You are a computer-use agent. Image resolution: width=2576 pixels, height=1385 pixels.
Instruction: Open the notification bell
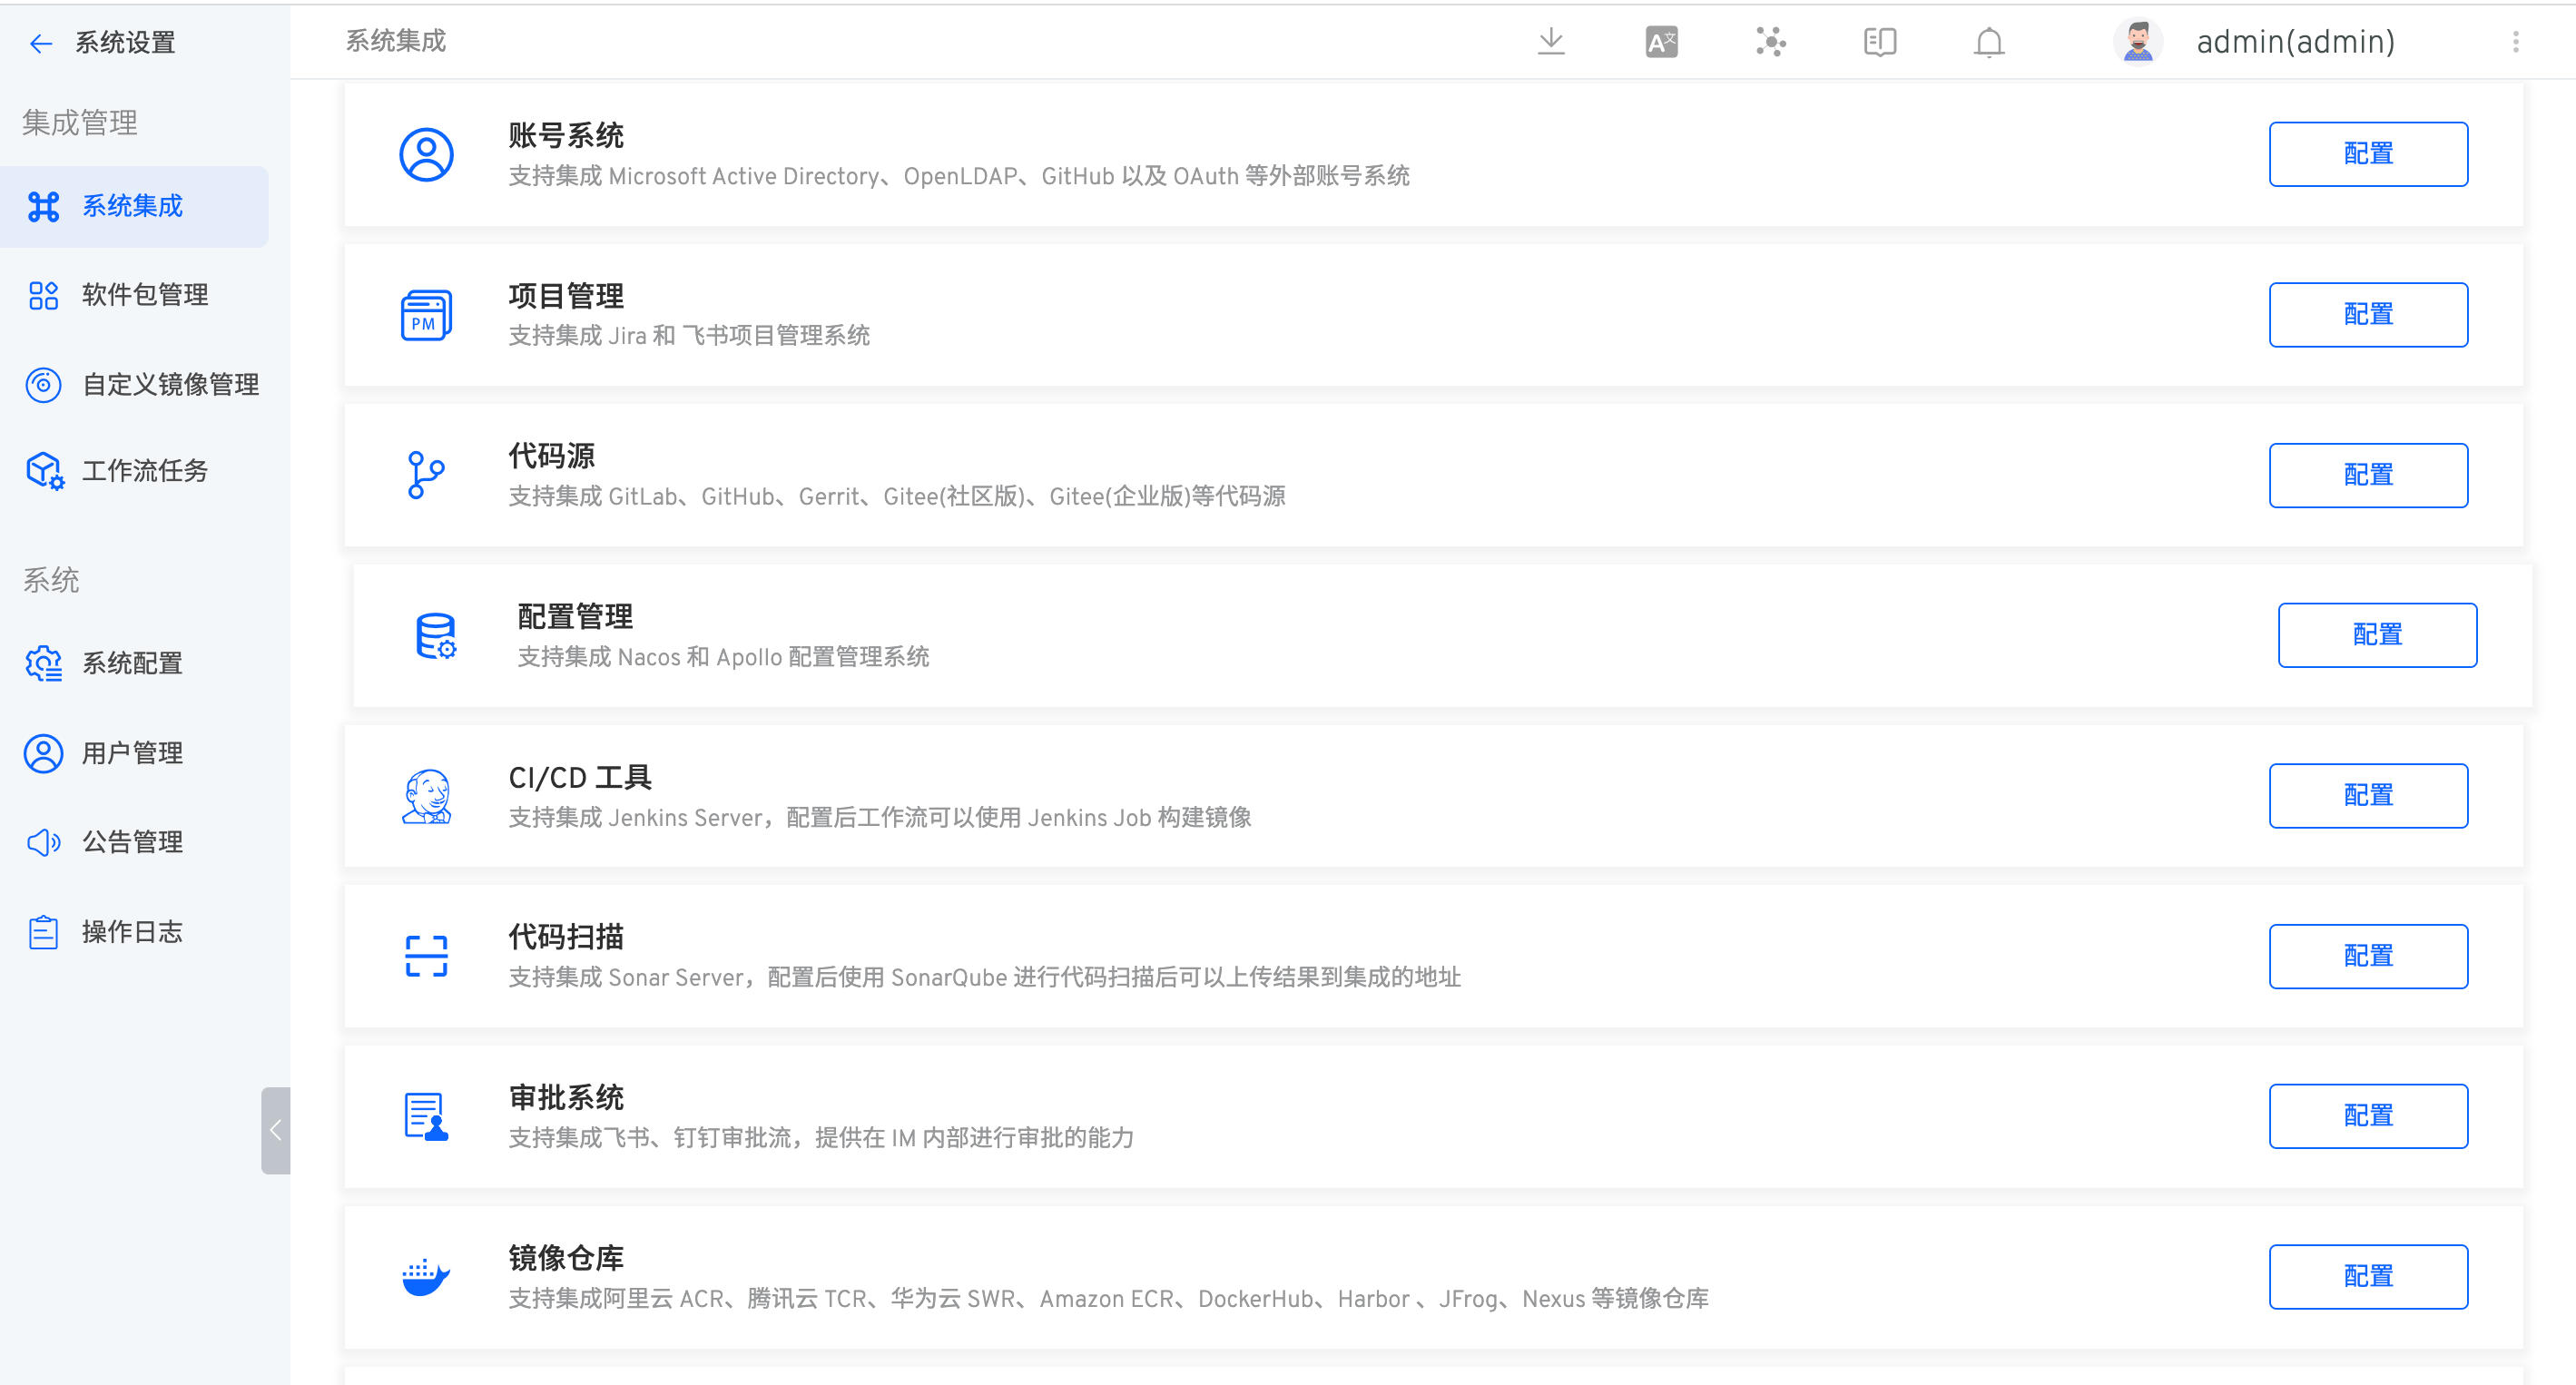(x=1989, y=43)
